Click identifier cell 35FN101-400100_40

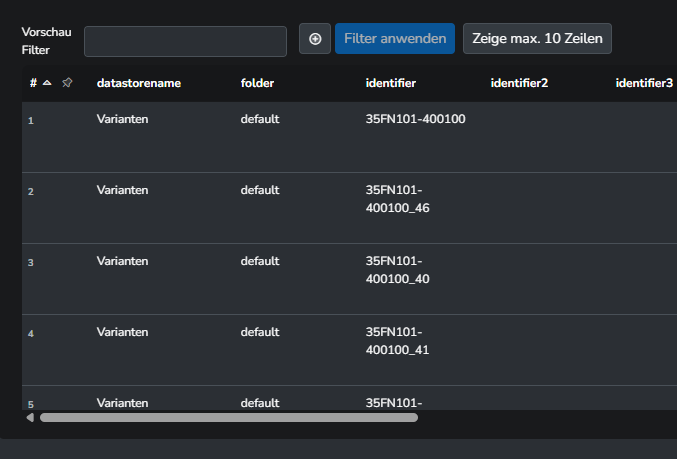click(397, 270)
